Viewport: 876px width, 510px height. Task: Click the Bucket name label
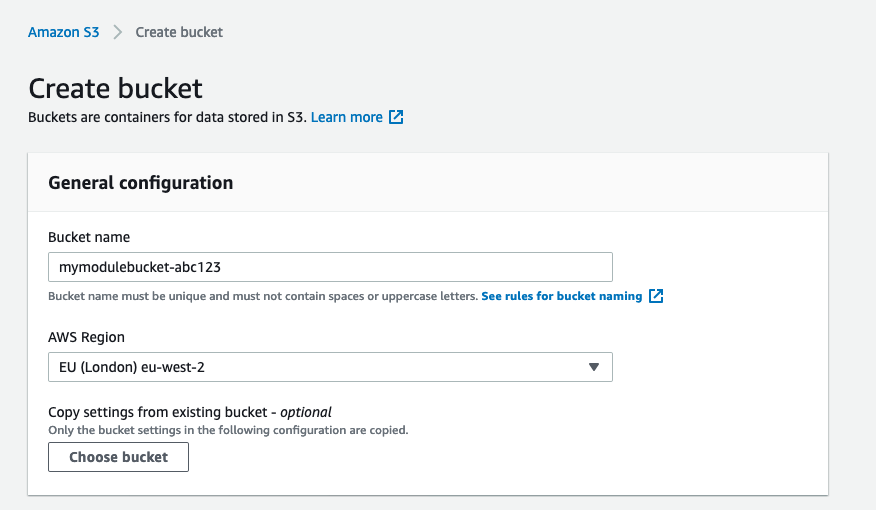click(89, 237)
